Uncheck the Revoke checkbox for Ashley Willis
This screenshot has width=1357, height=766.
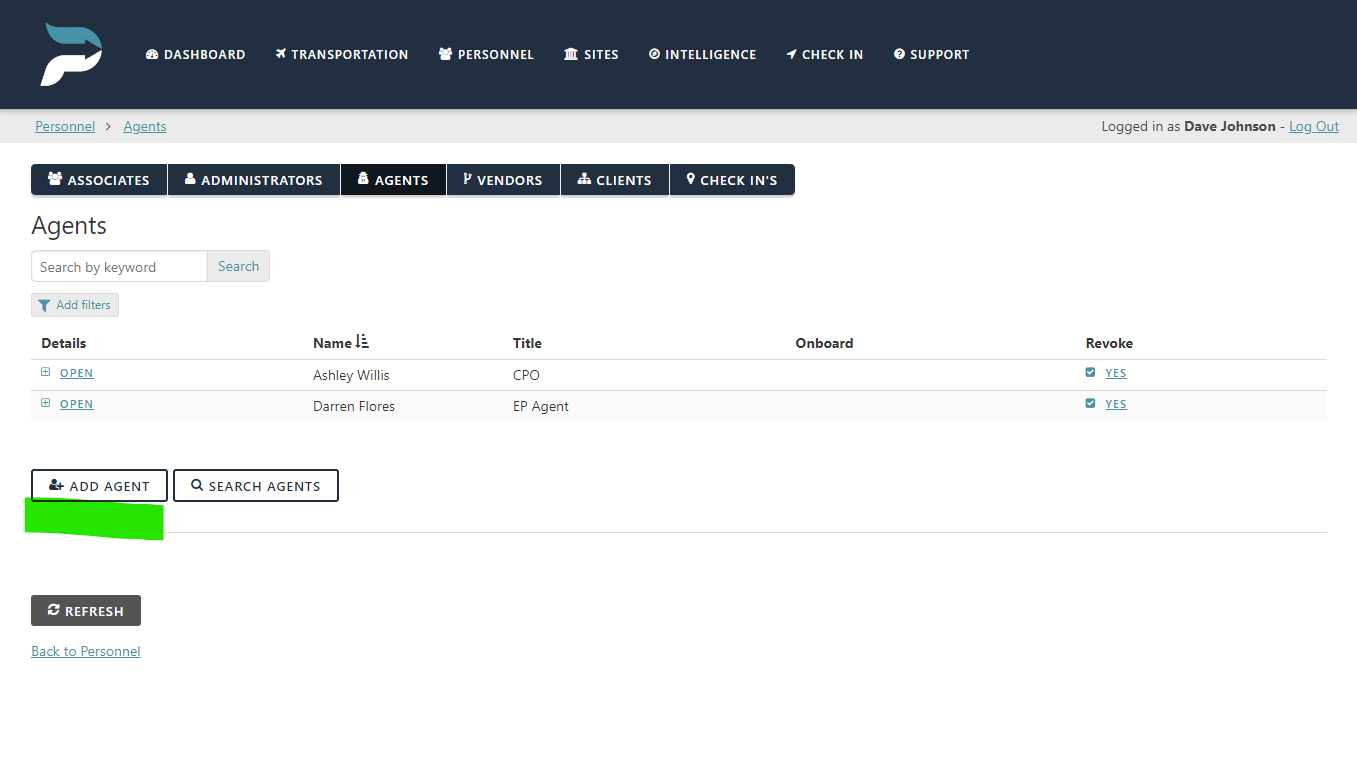(1089, 371)
